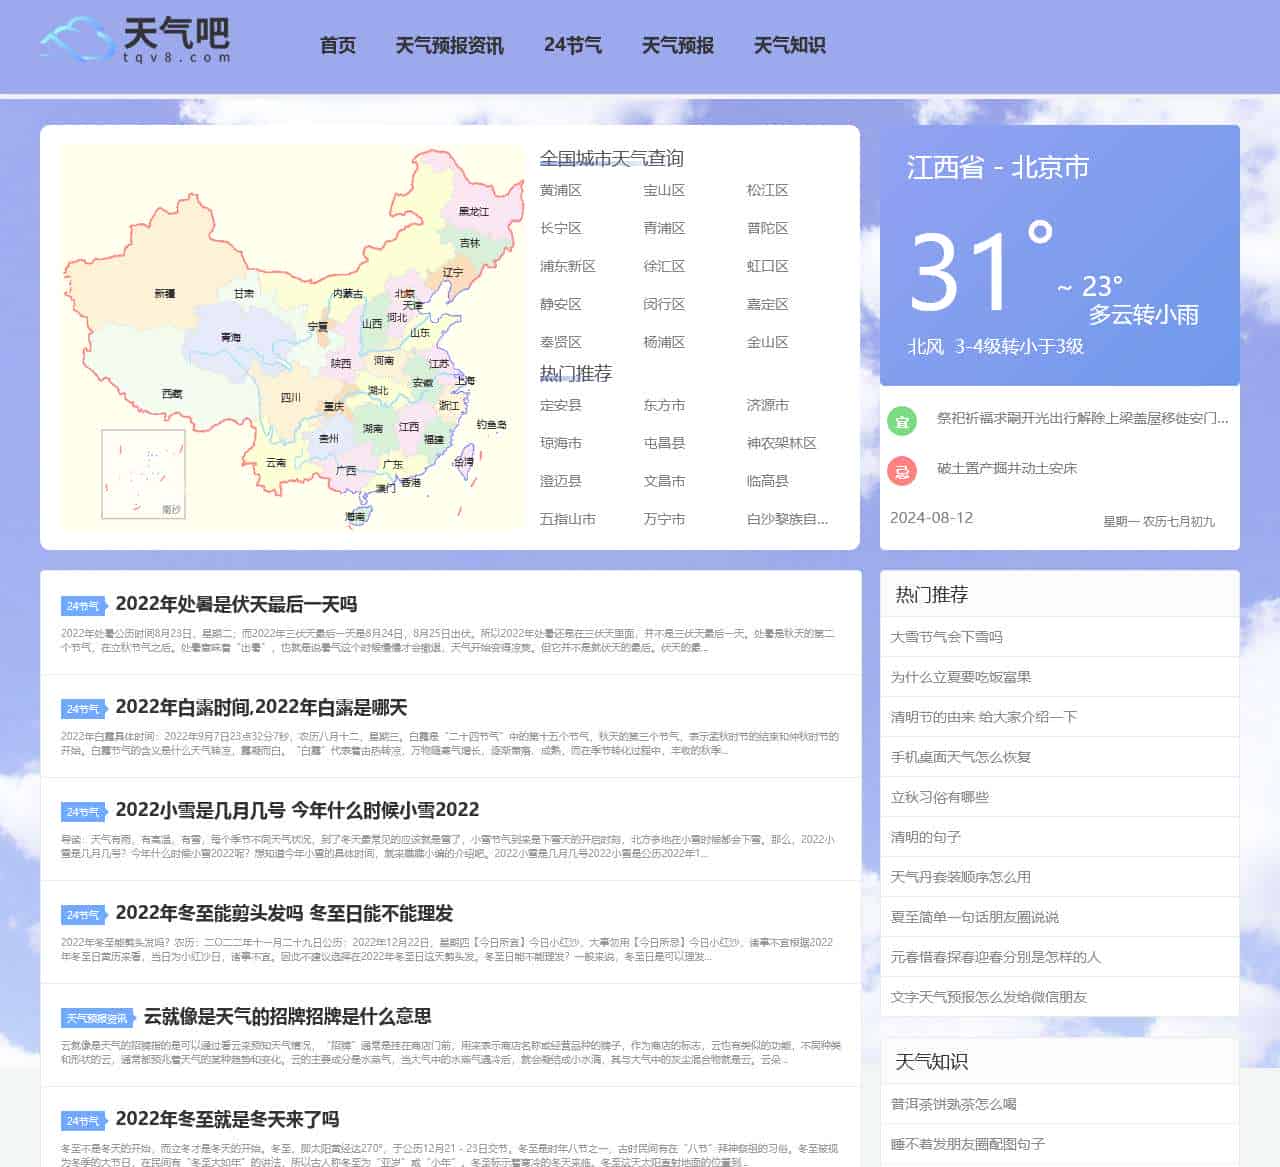
Task: Open the 普洱茶饼熟茶怎么喝 knowledge link
Action: click(953, 1103)
